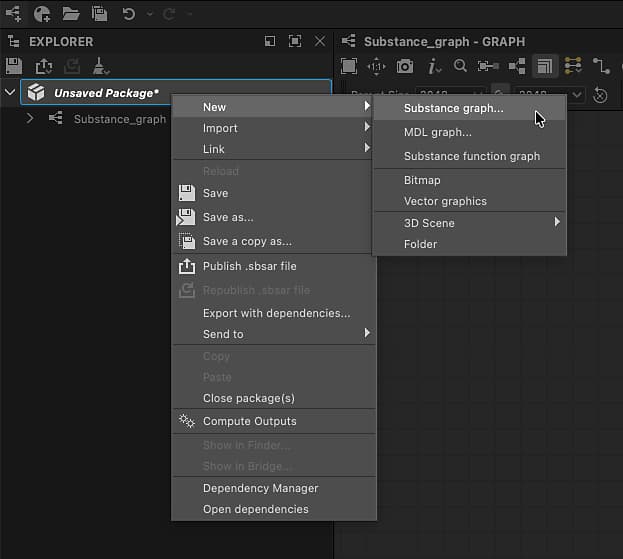Click the magnifier search icon in graph toolbar
The width and height of the screenshot is (623, 559).
460,66
